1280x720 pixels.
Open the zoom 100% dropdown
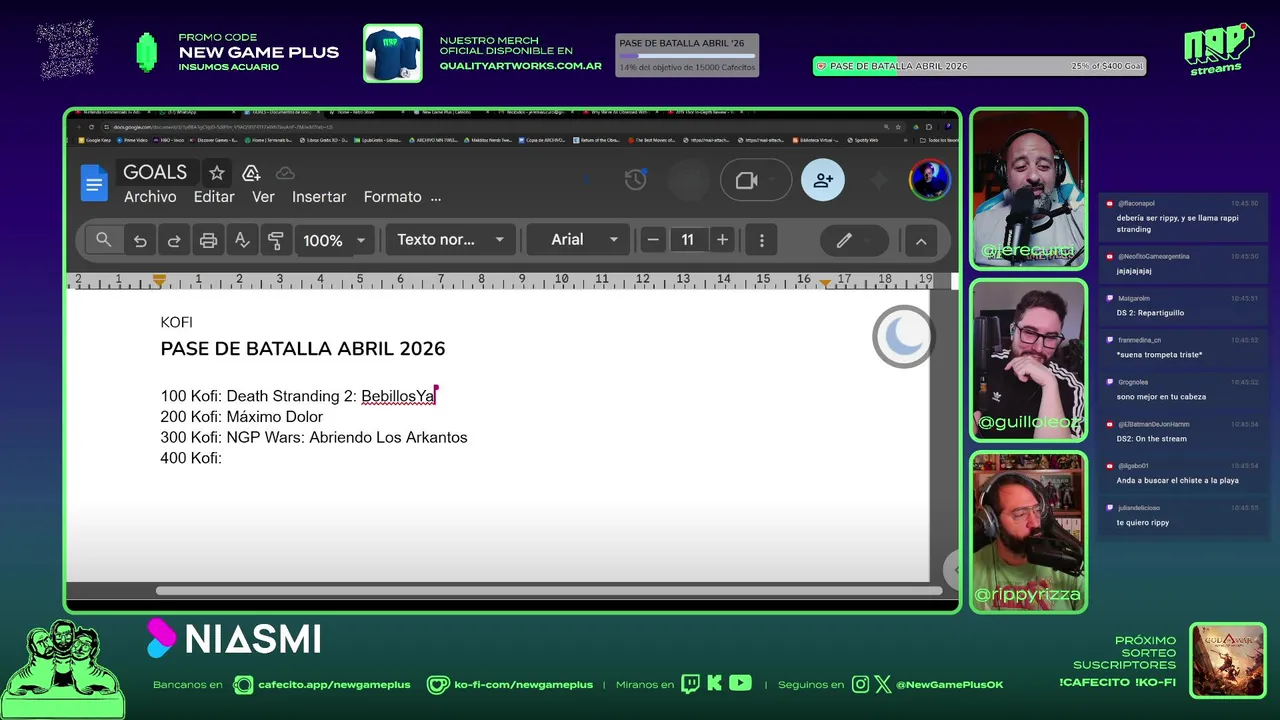pyautogui.click(x=335, y=240)
